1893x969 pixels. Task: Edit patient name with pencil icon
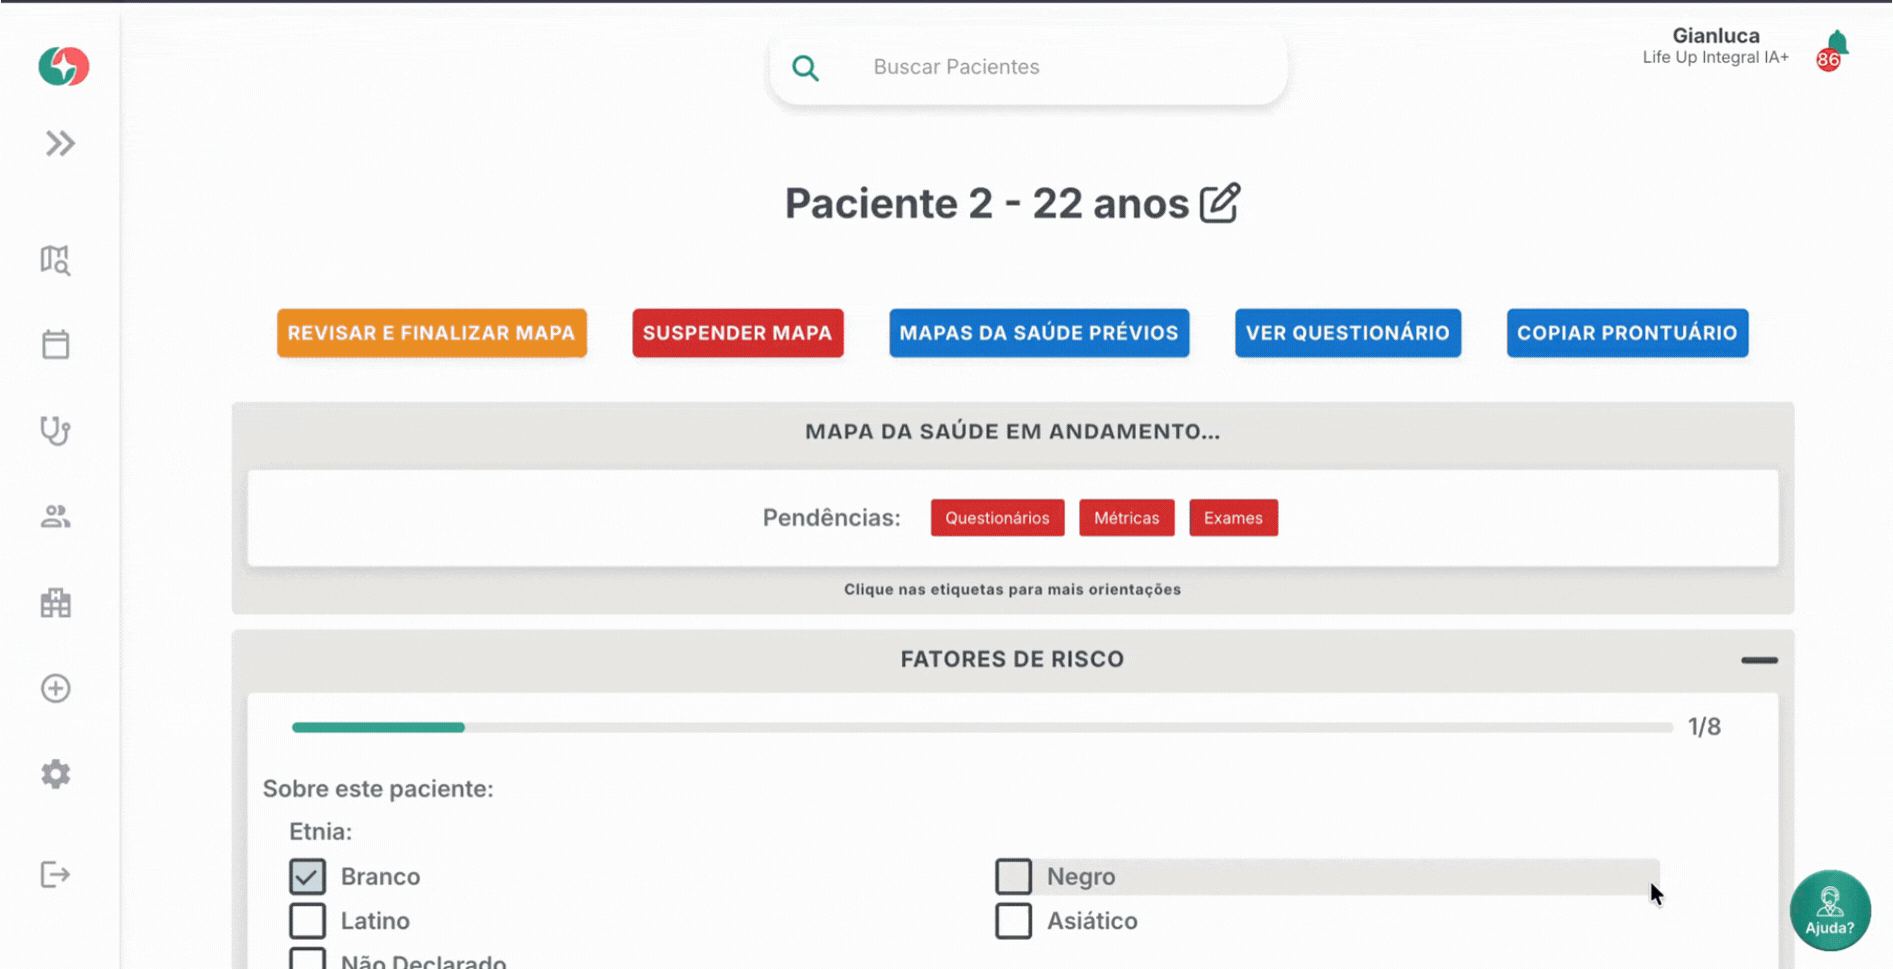1220,203
